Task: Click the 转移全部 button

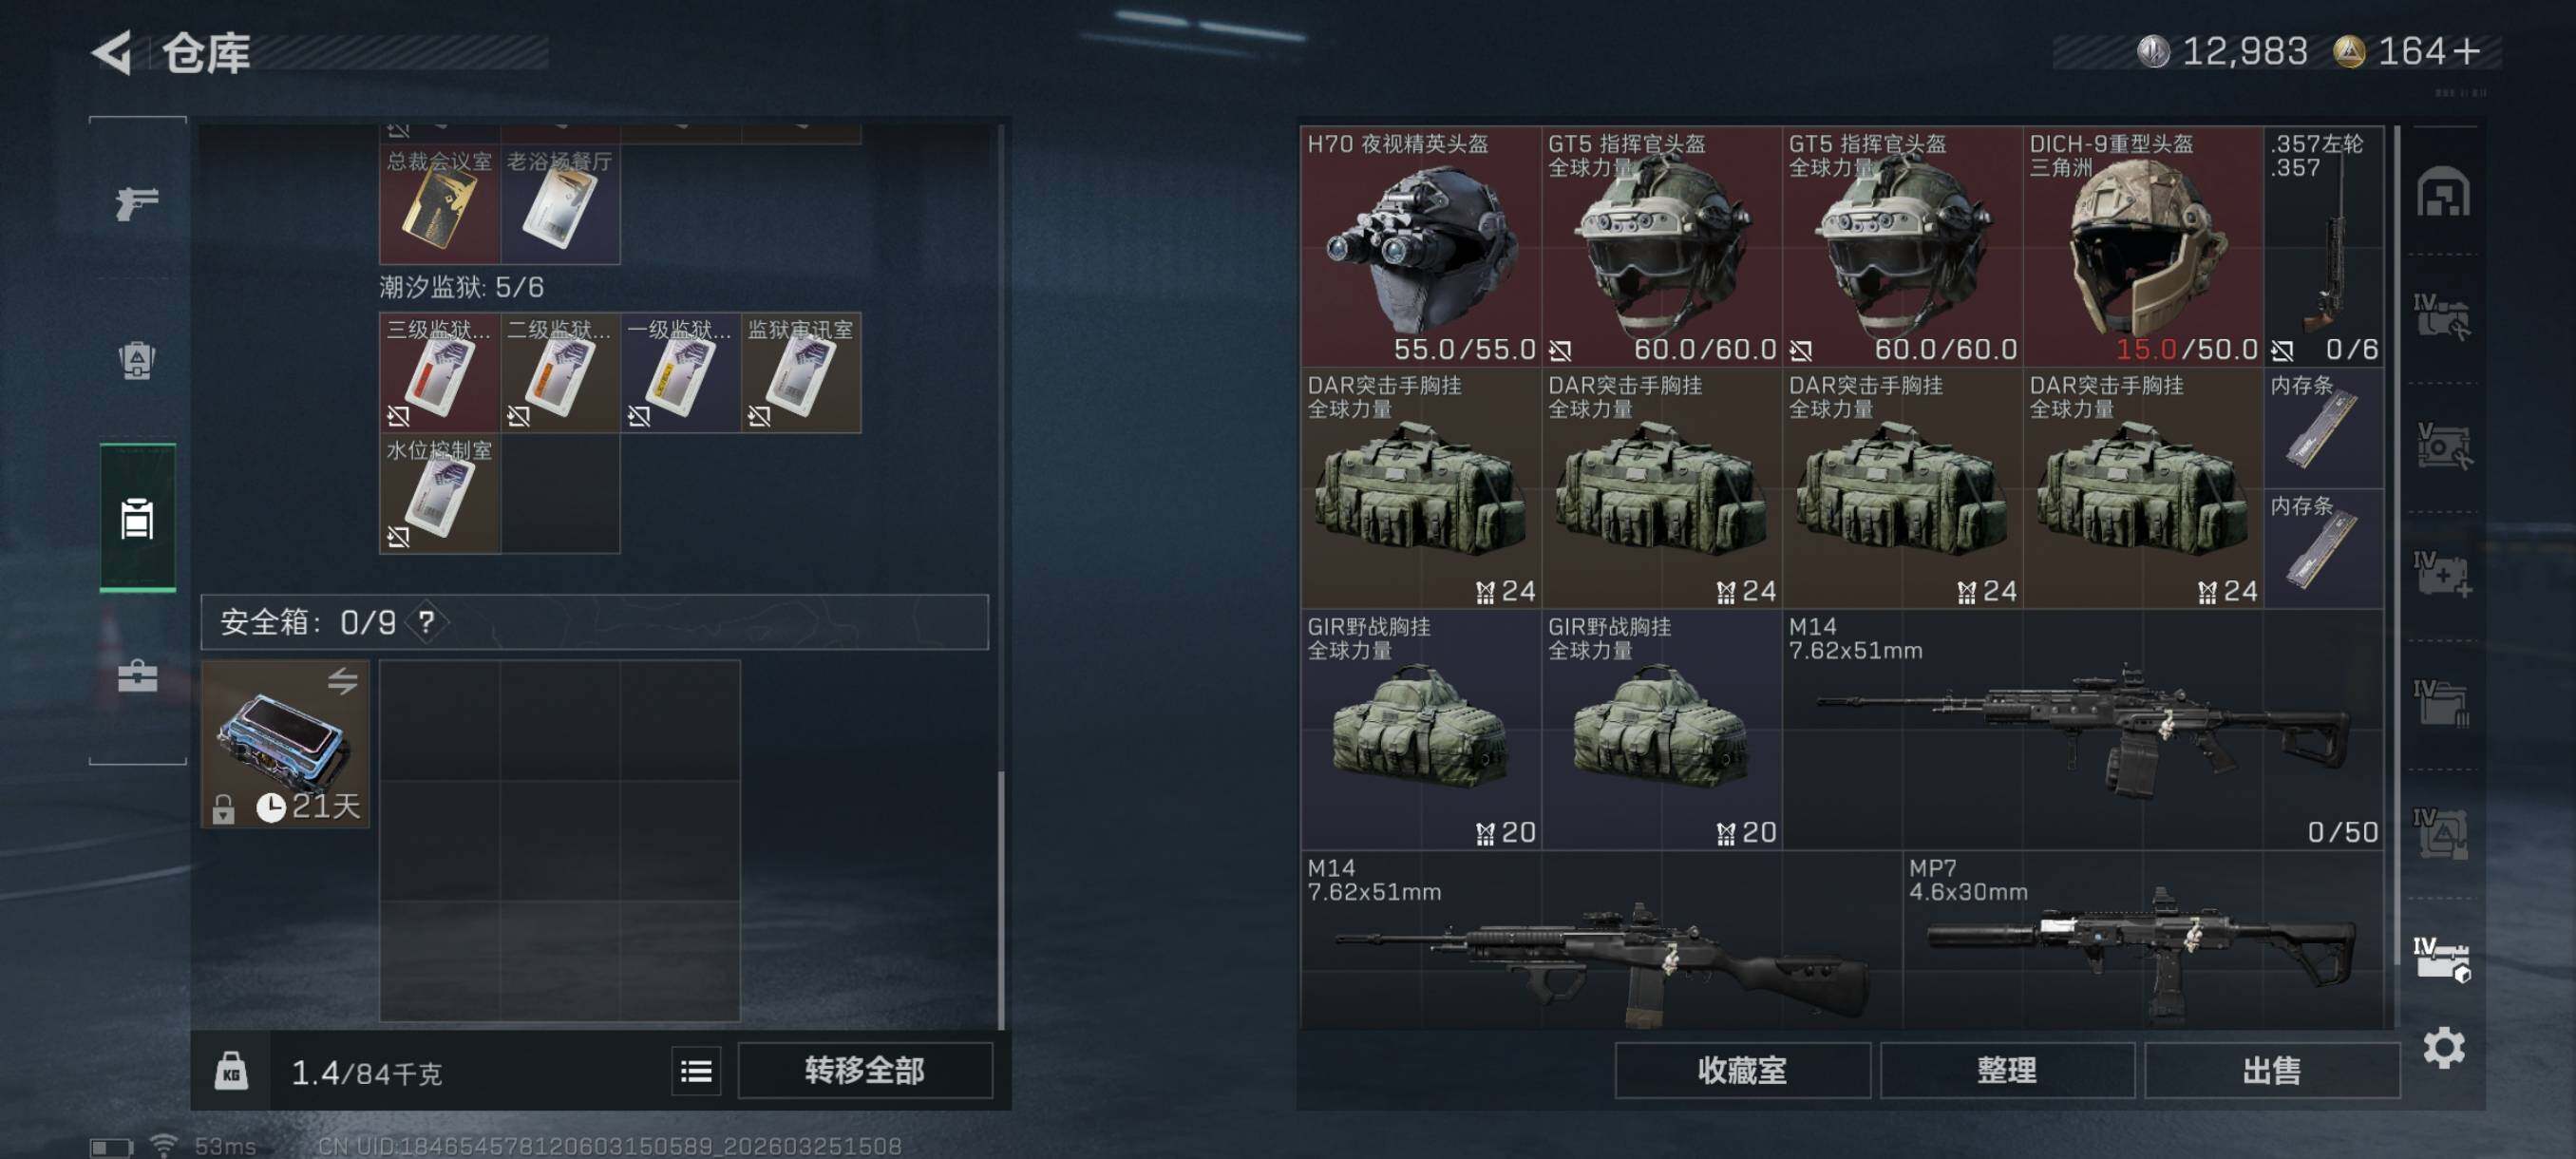Action: 865,1070
